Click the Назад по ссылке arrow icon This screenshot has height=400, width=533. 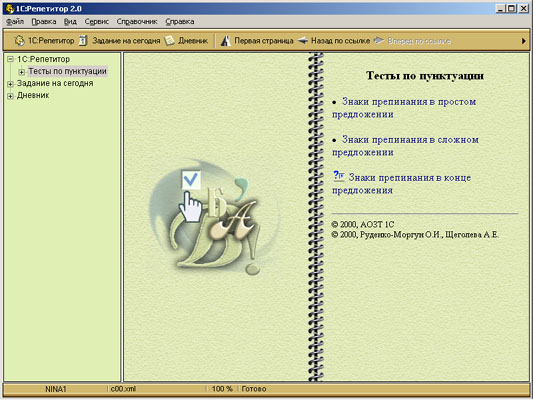303,41
